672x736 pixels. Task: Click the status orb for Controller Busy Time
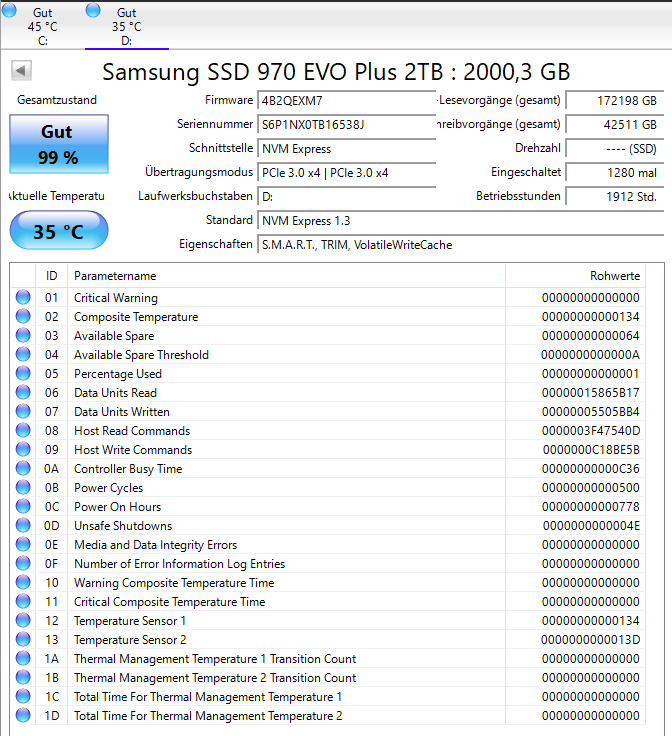(x=23, y=468)
